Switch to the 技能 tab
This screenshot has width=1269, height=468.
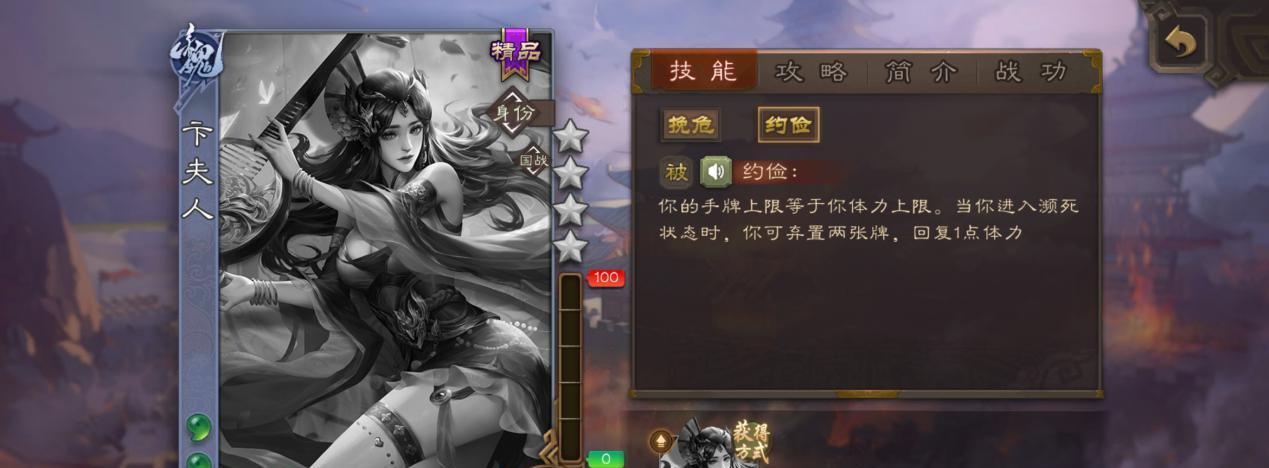[703, 72]
